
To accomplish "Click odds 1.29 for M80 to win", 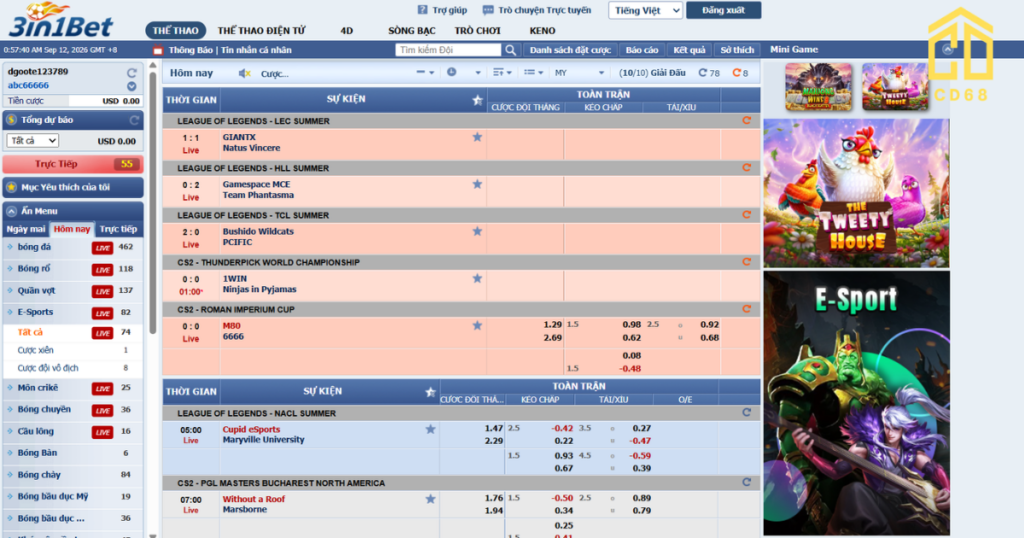I will 552,324.
